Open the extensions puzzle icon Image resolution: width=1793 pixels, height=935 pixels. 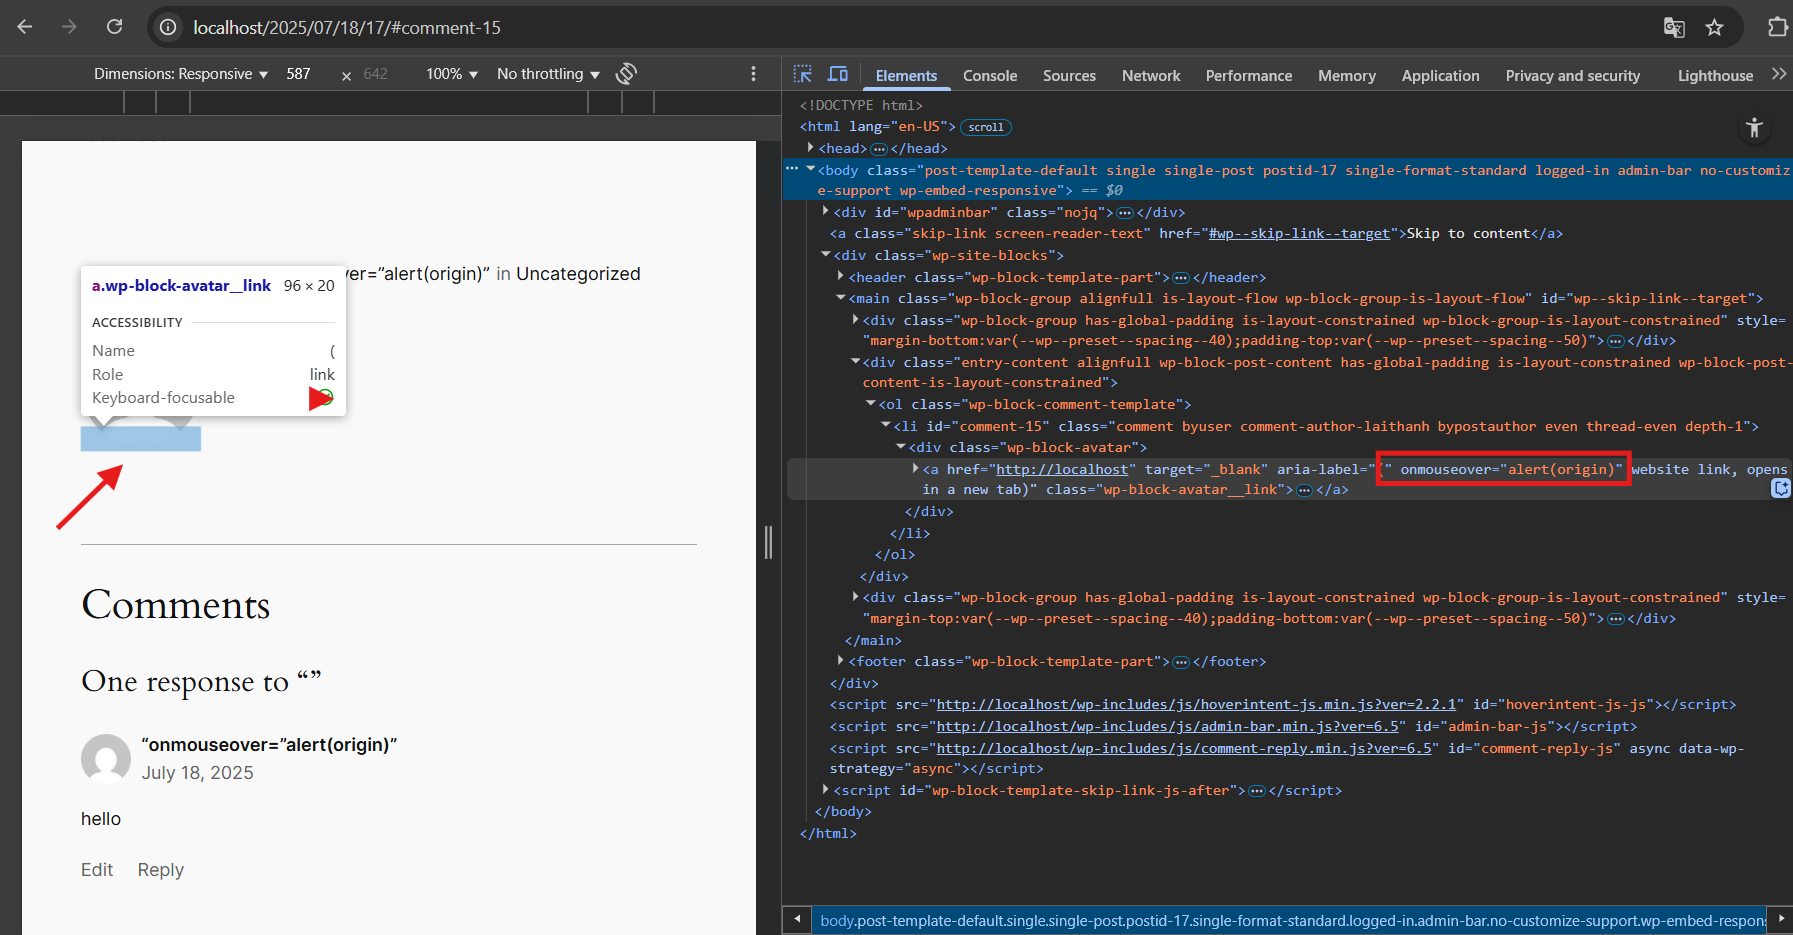tap(1777, 27)
